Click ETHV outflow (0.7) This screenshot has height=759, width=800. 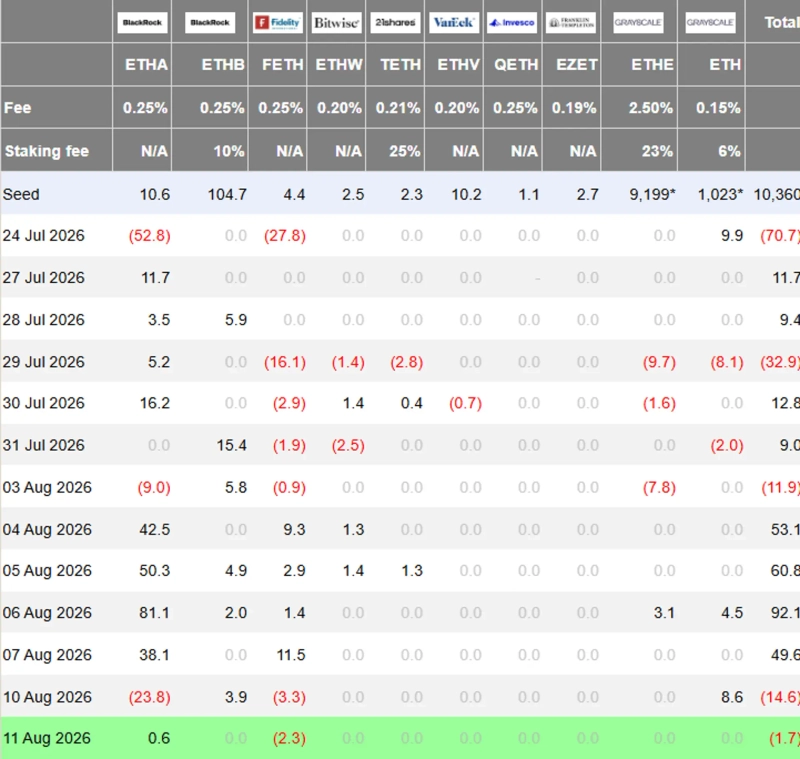[465, 403]
